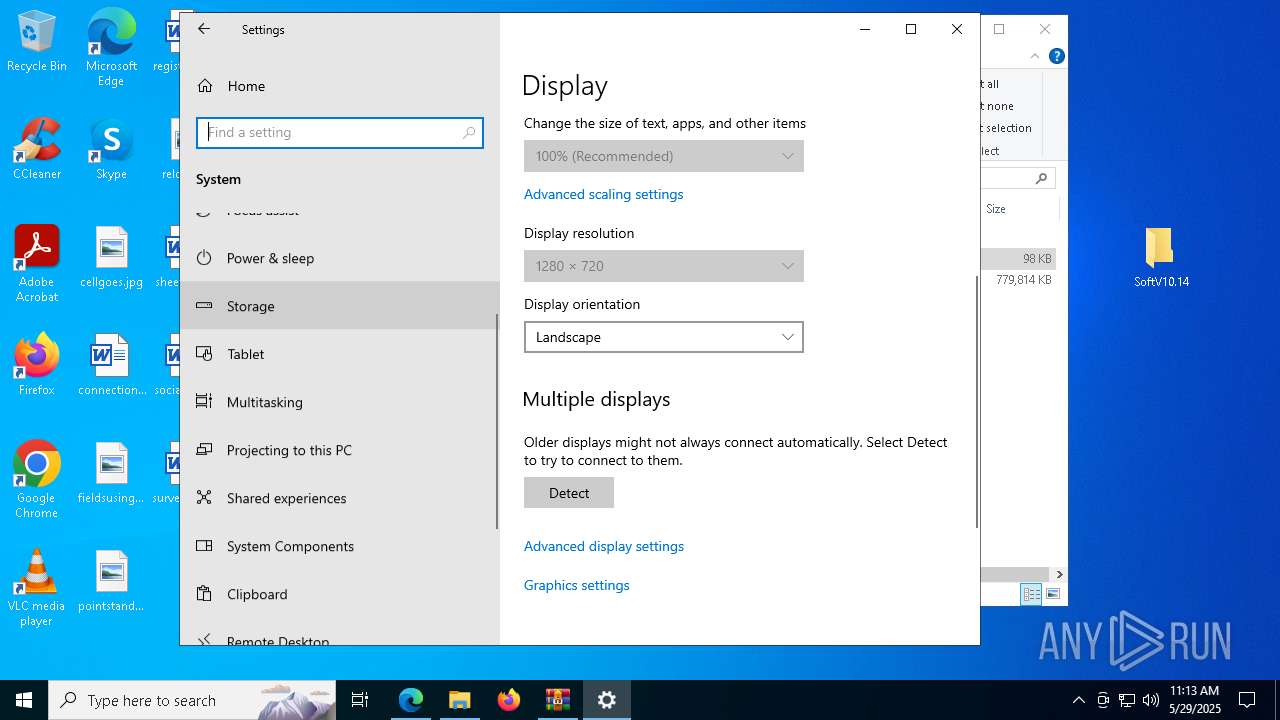Select Shared experiences settings
Image resolution: width=1280 pixels, height=720 pixels.
tap(286, 498)
